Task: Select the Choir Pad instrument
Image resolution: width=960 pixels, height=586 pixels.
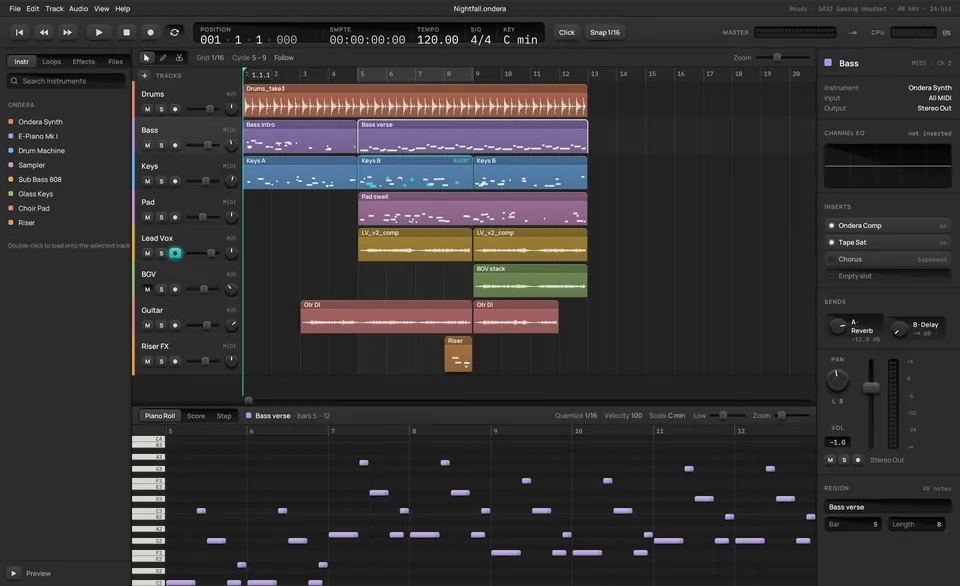Action: (x=34, y=208)
